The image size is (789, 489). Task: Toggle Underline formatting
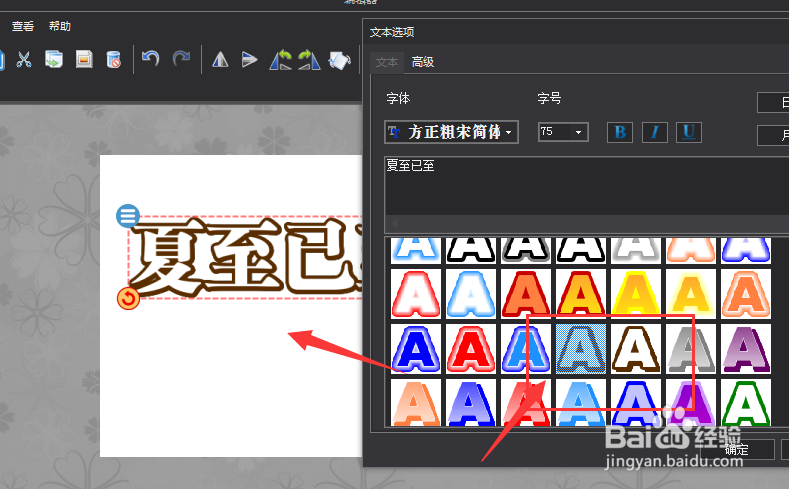click(x=689, y=132)
